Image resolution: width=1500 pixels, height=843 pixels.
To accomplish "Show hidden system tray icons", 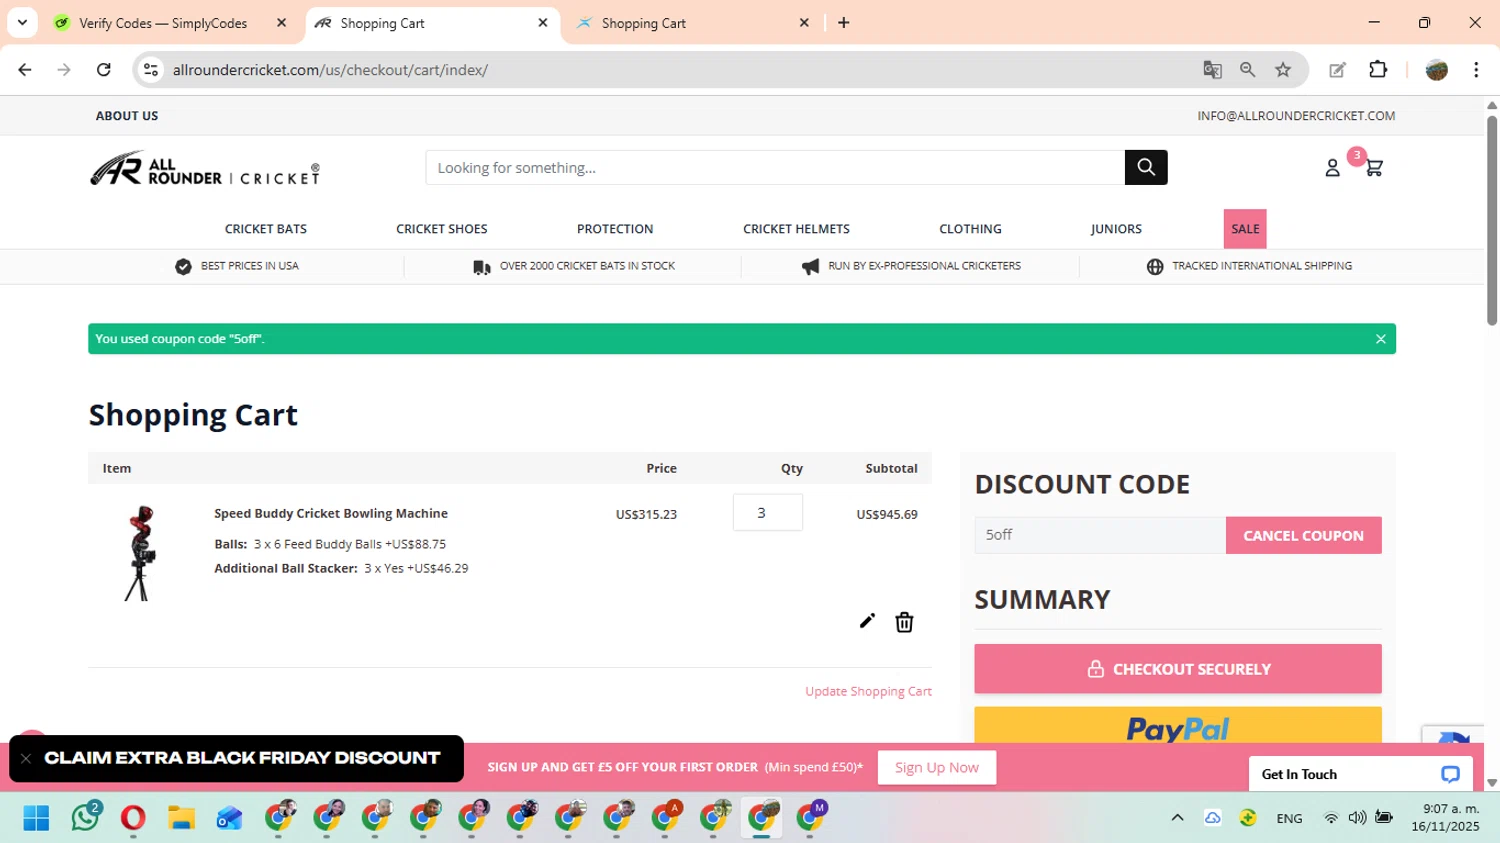I will (x=1177, y=818).
